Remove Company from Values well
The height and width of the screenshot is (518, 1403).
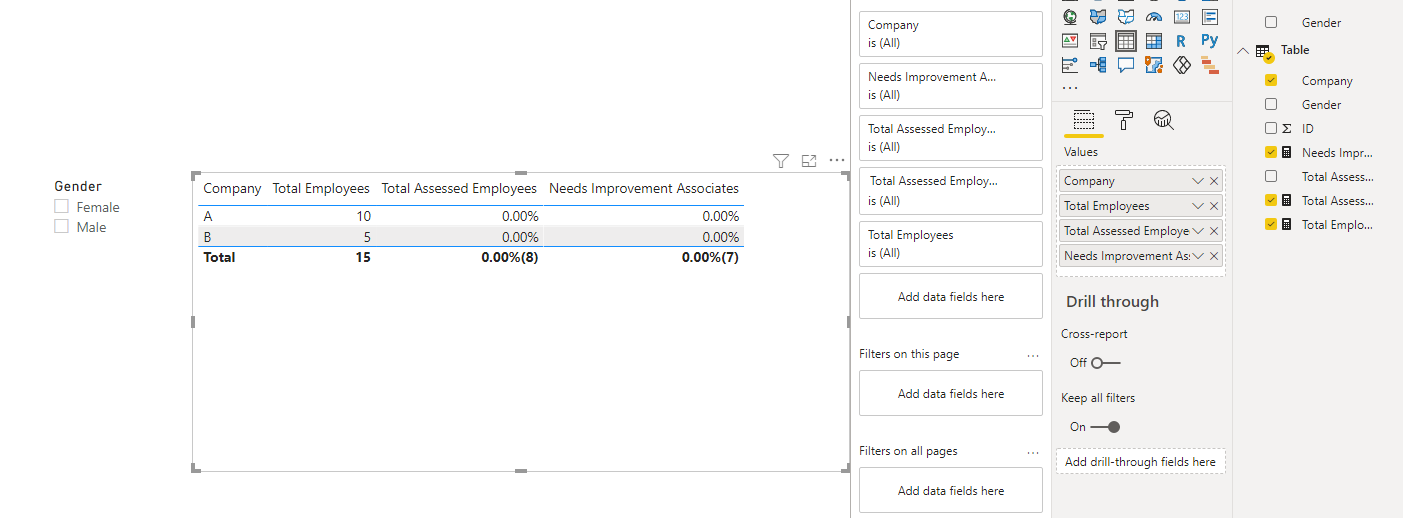(x=1214, y=181)
